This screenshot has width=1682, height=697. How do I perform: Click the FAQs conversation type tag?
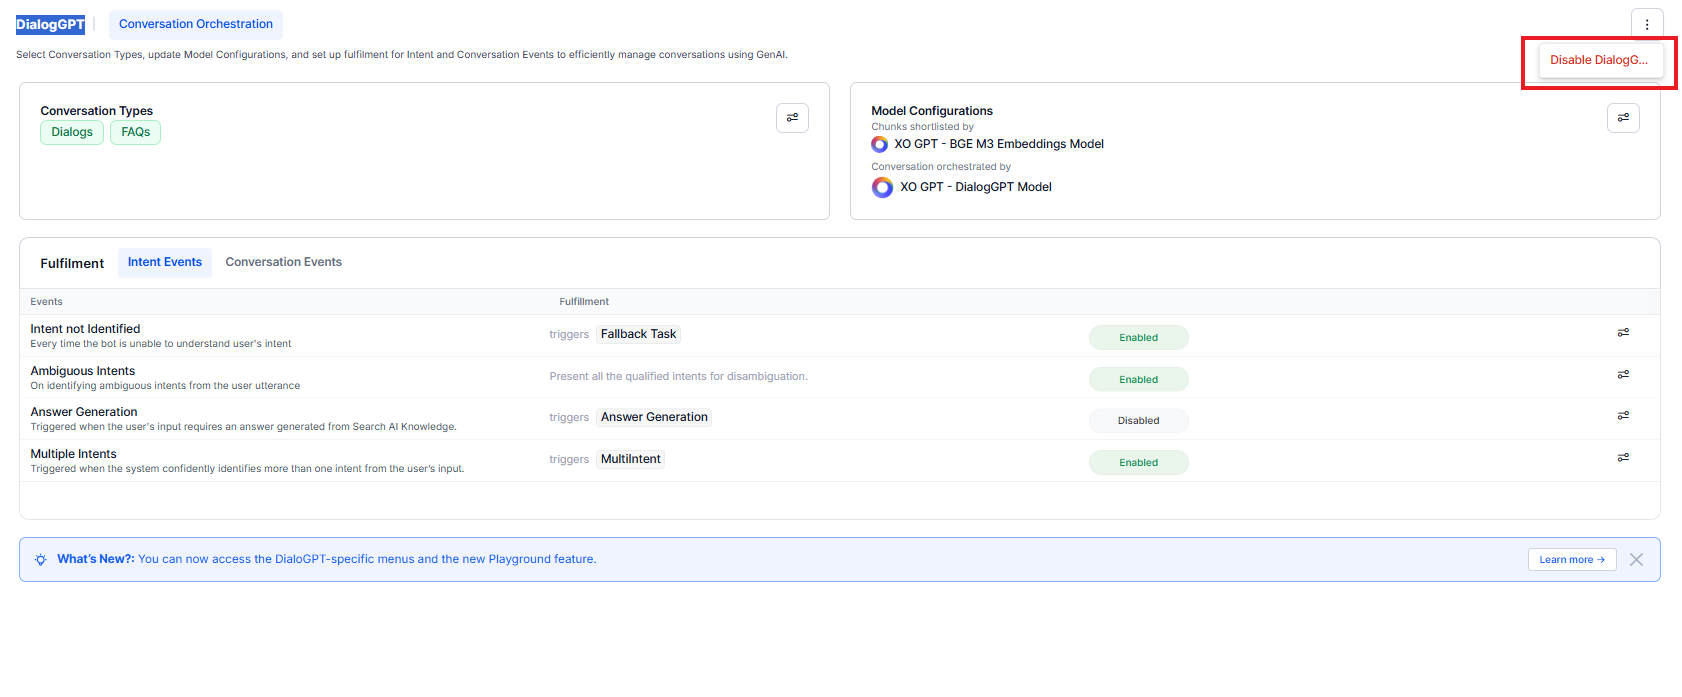136,132
